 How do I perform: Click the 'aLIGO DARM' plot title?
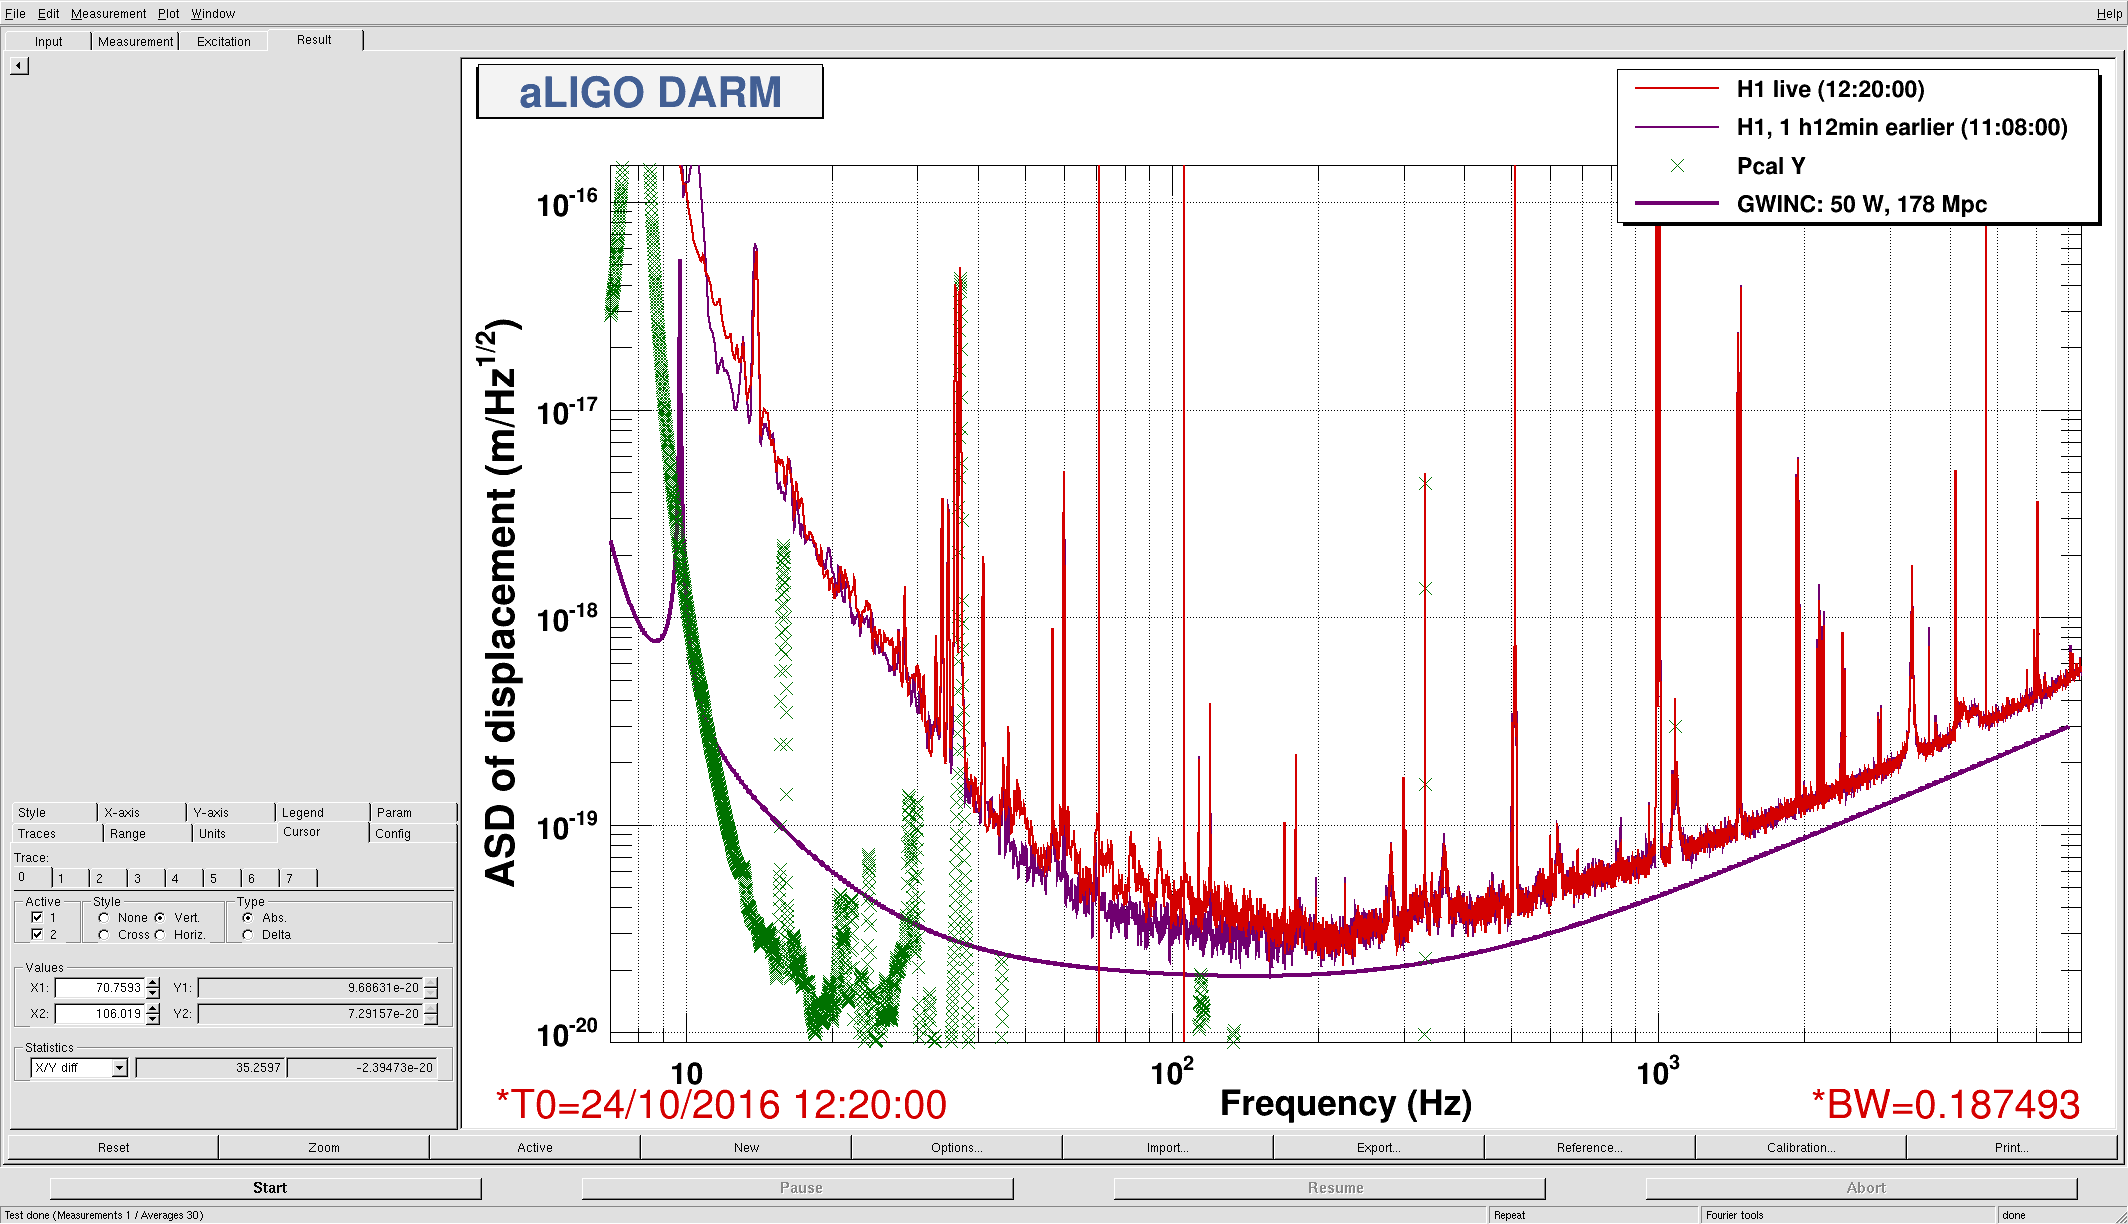(650, 92)
